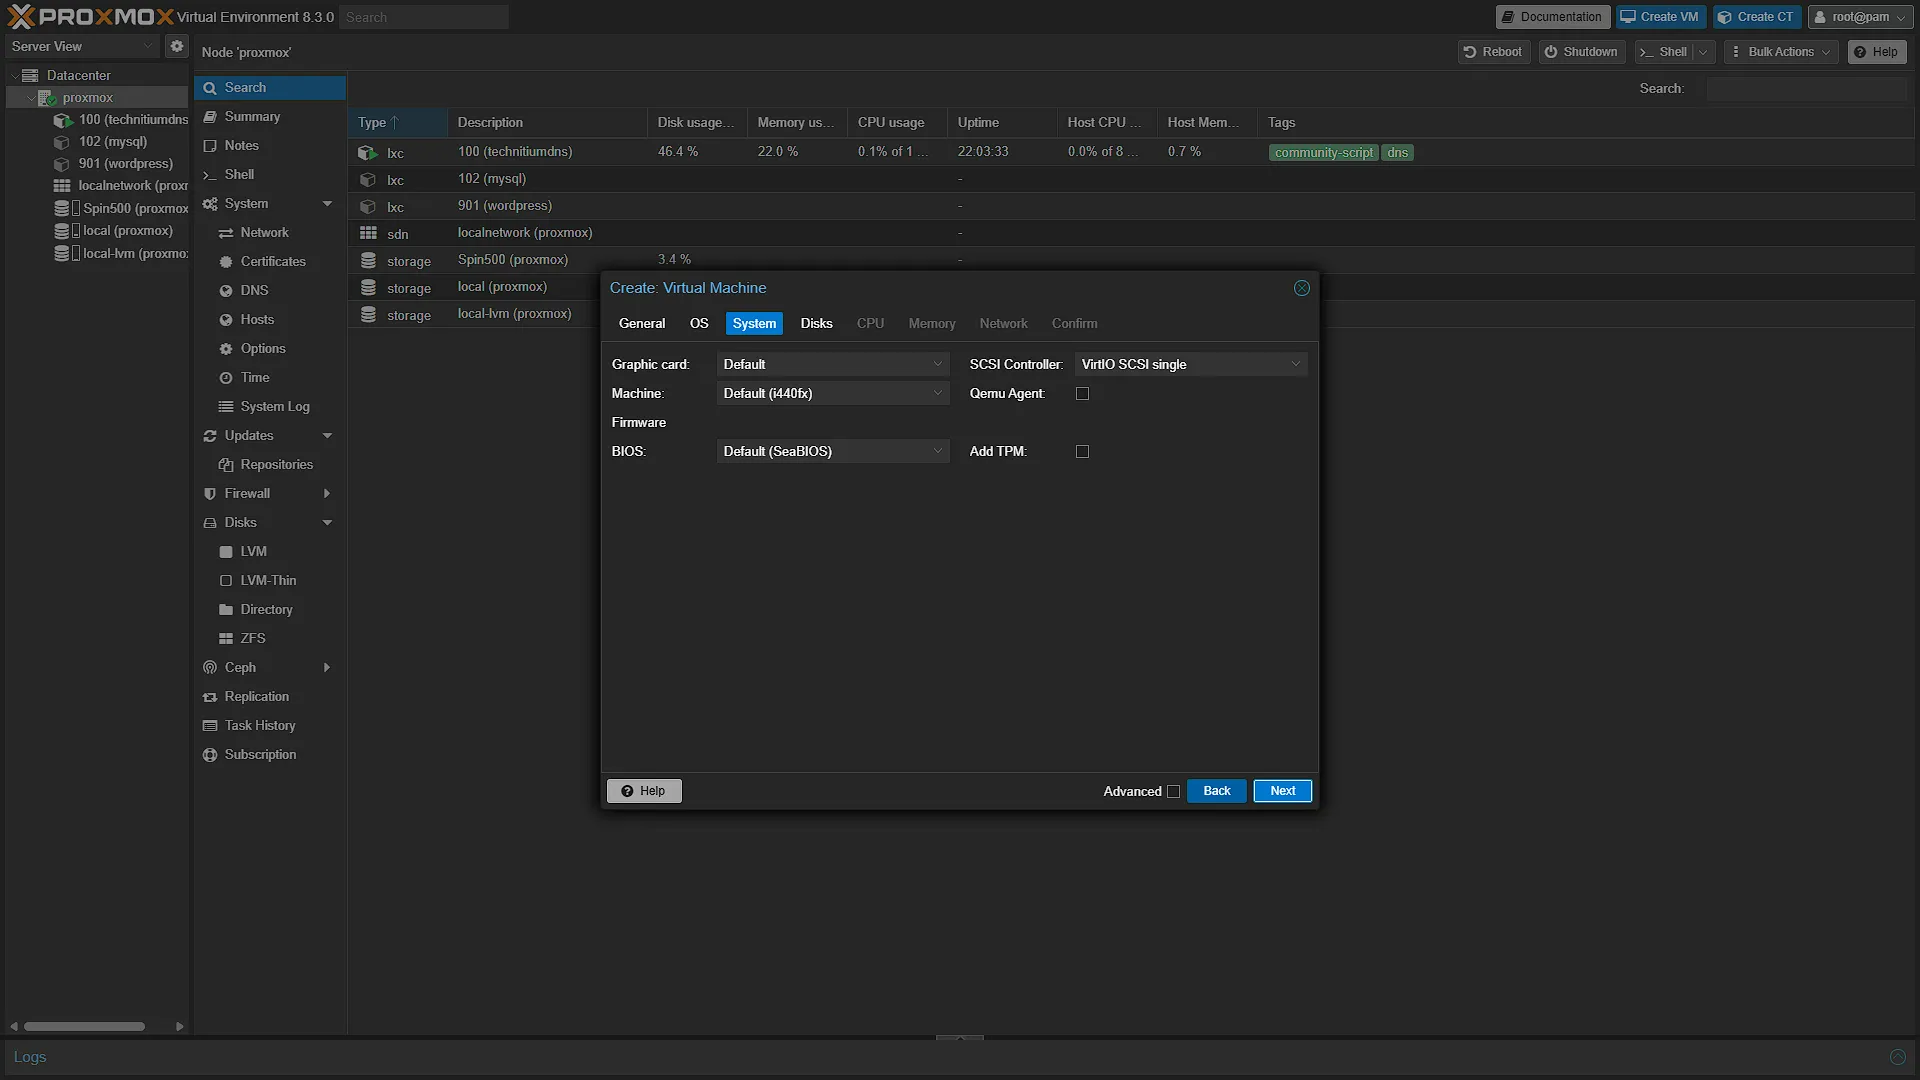Open Task History
This screenshot has height=1080, width=1920.
coord(259,725)
